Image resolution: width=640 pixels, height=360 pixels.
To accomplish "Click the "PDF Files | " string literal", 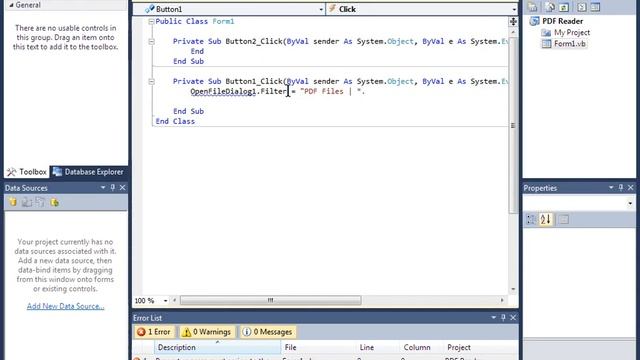I will (332, 91).
